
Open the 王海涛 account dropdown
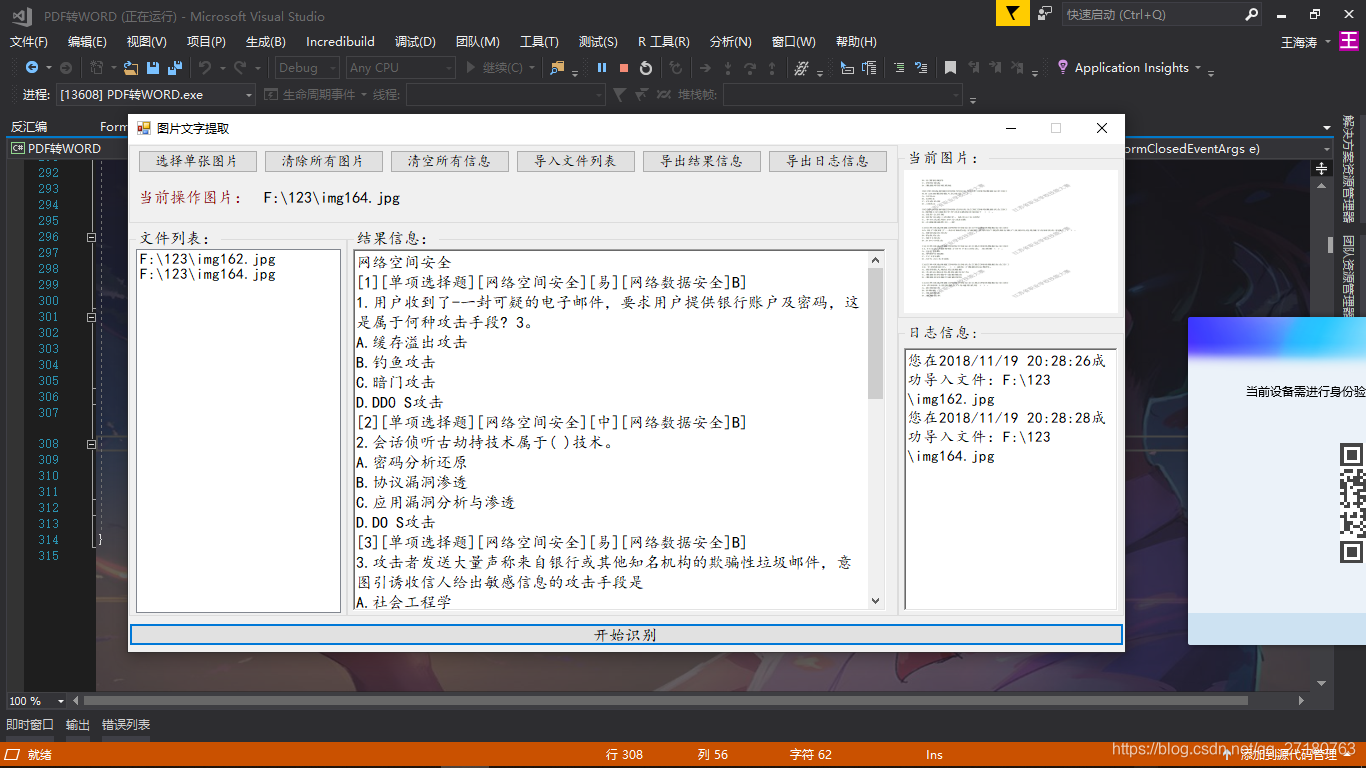pyautogui.click(x=1306, y=42)
